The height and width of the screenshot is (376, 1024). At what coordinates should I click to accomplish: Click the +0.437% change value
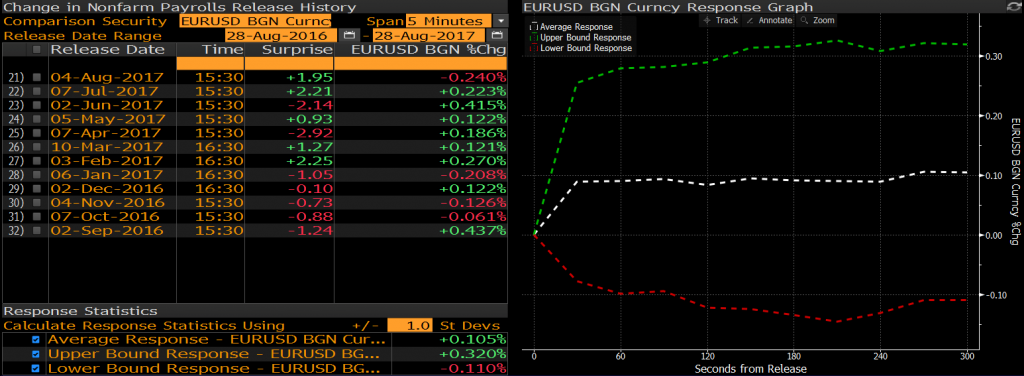pos(473,230)
